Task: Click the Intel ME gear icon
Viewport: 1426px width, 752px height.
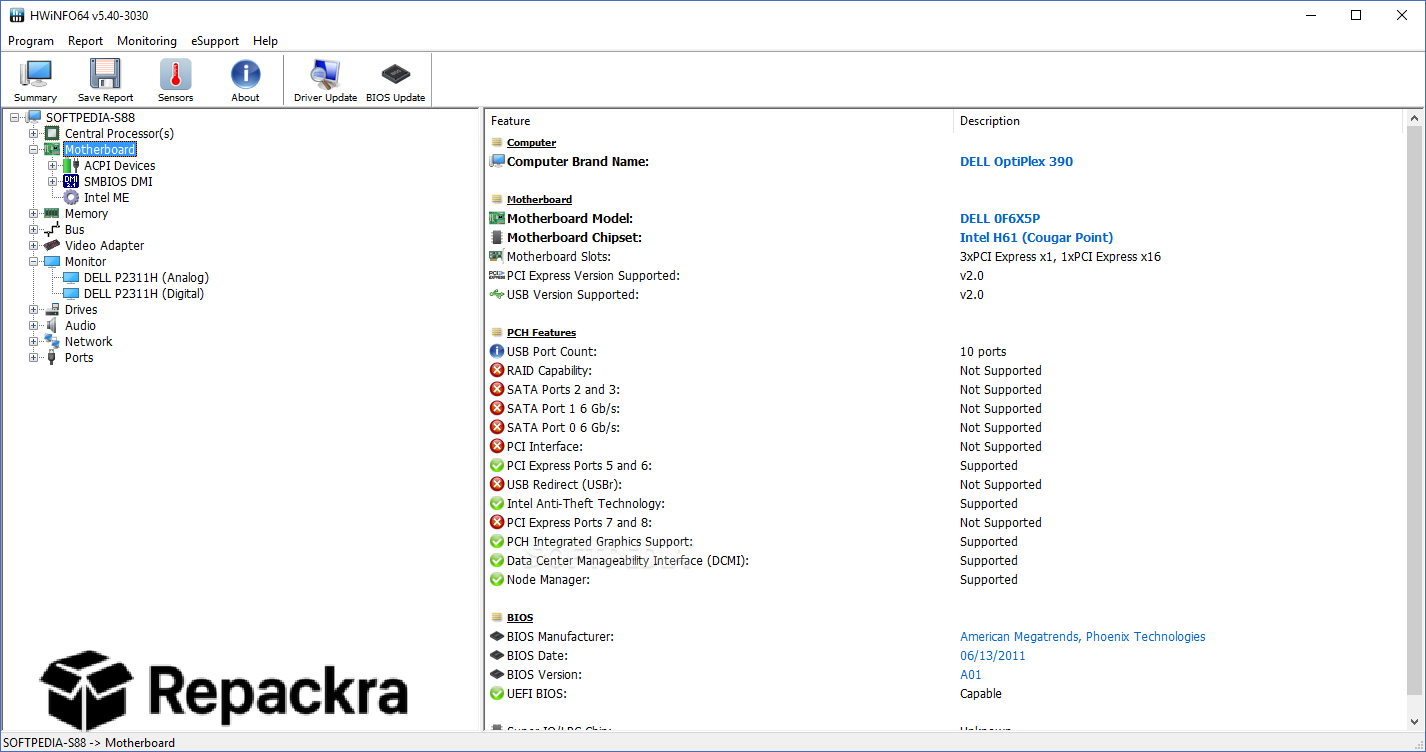Action: (71, 198)
